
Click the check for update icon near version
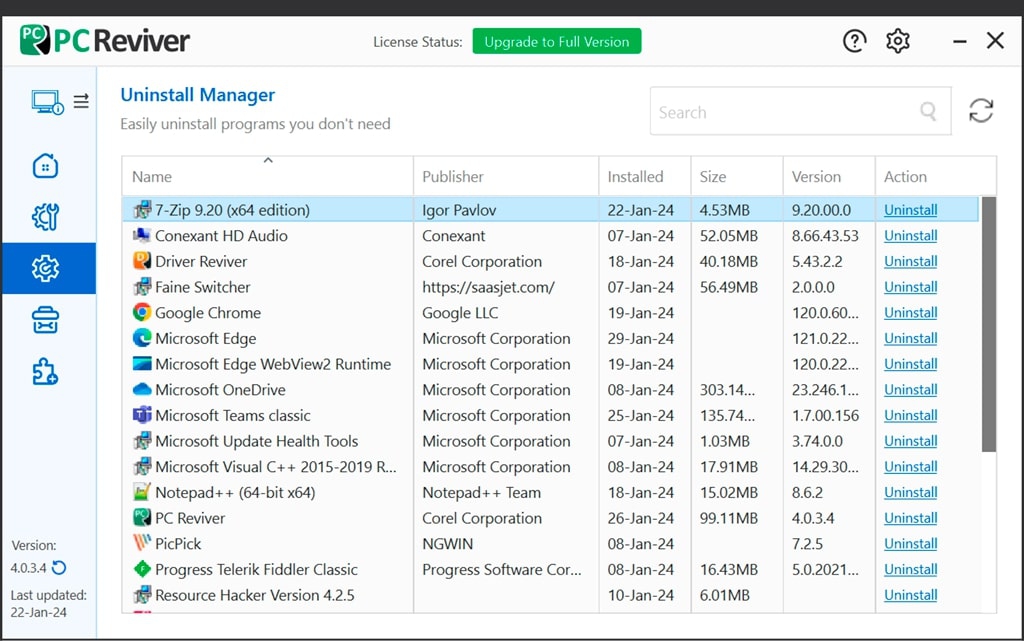point(59,568)
